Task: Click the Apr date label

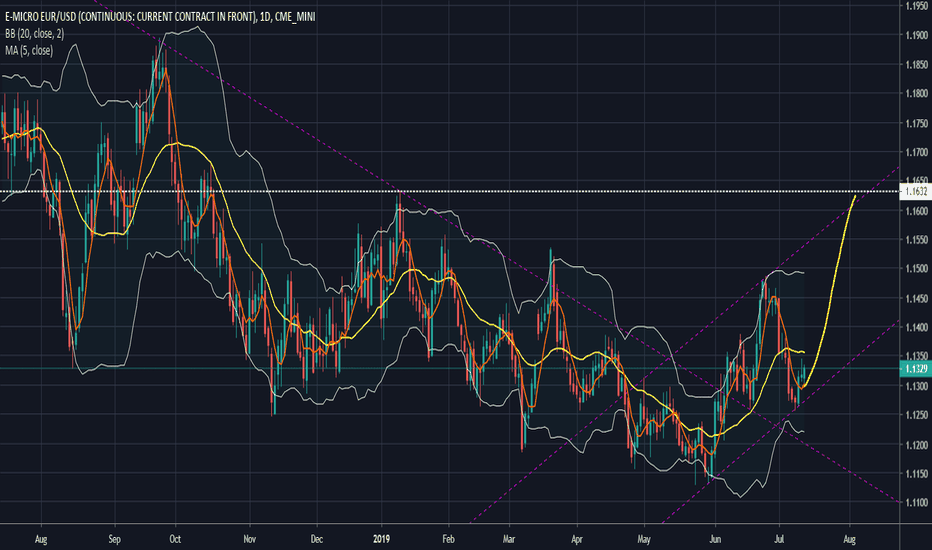Action: (577, 539)
